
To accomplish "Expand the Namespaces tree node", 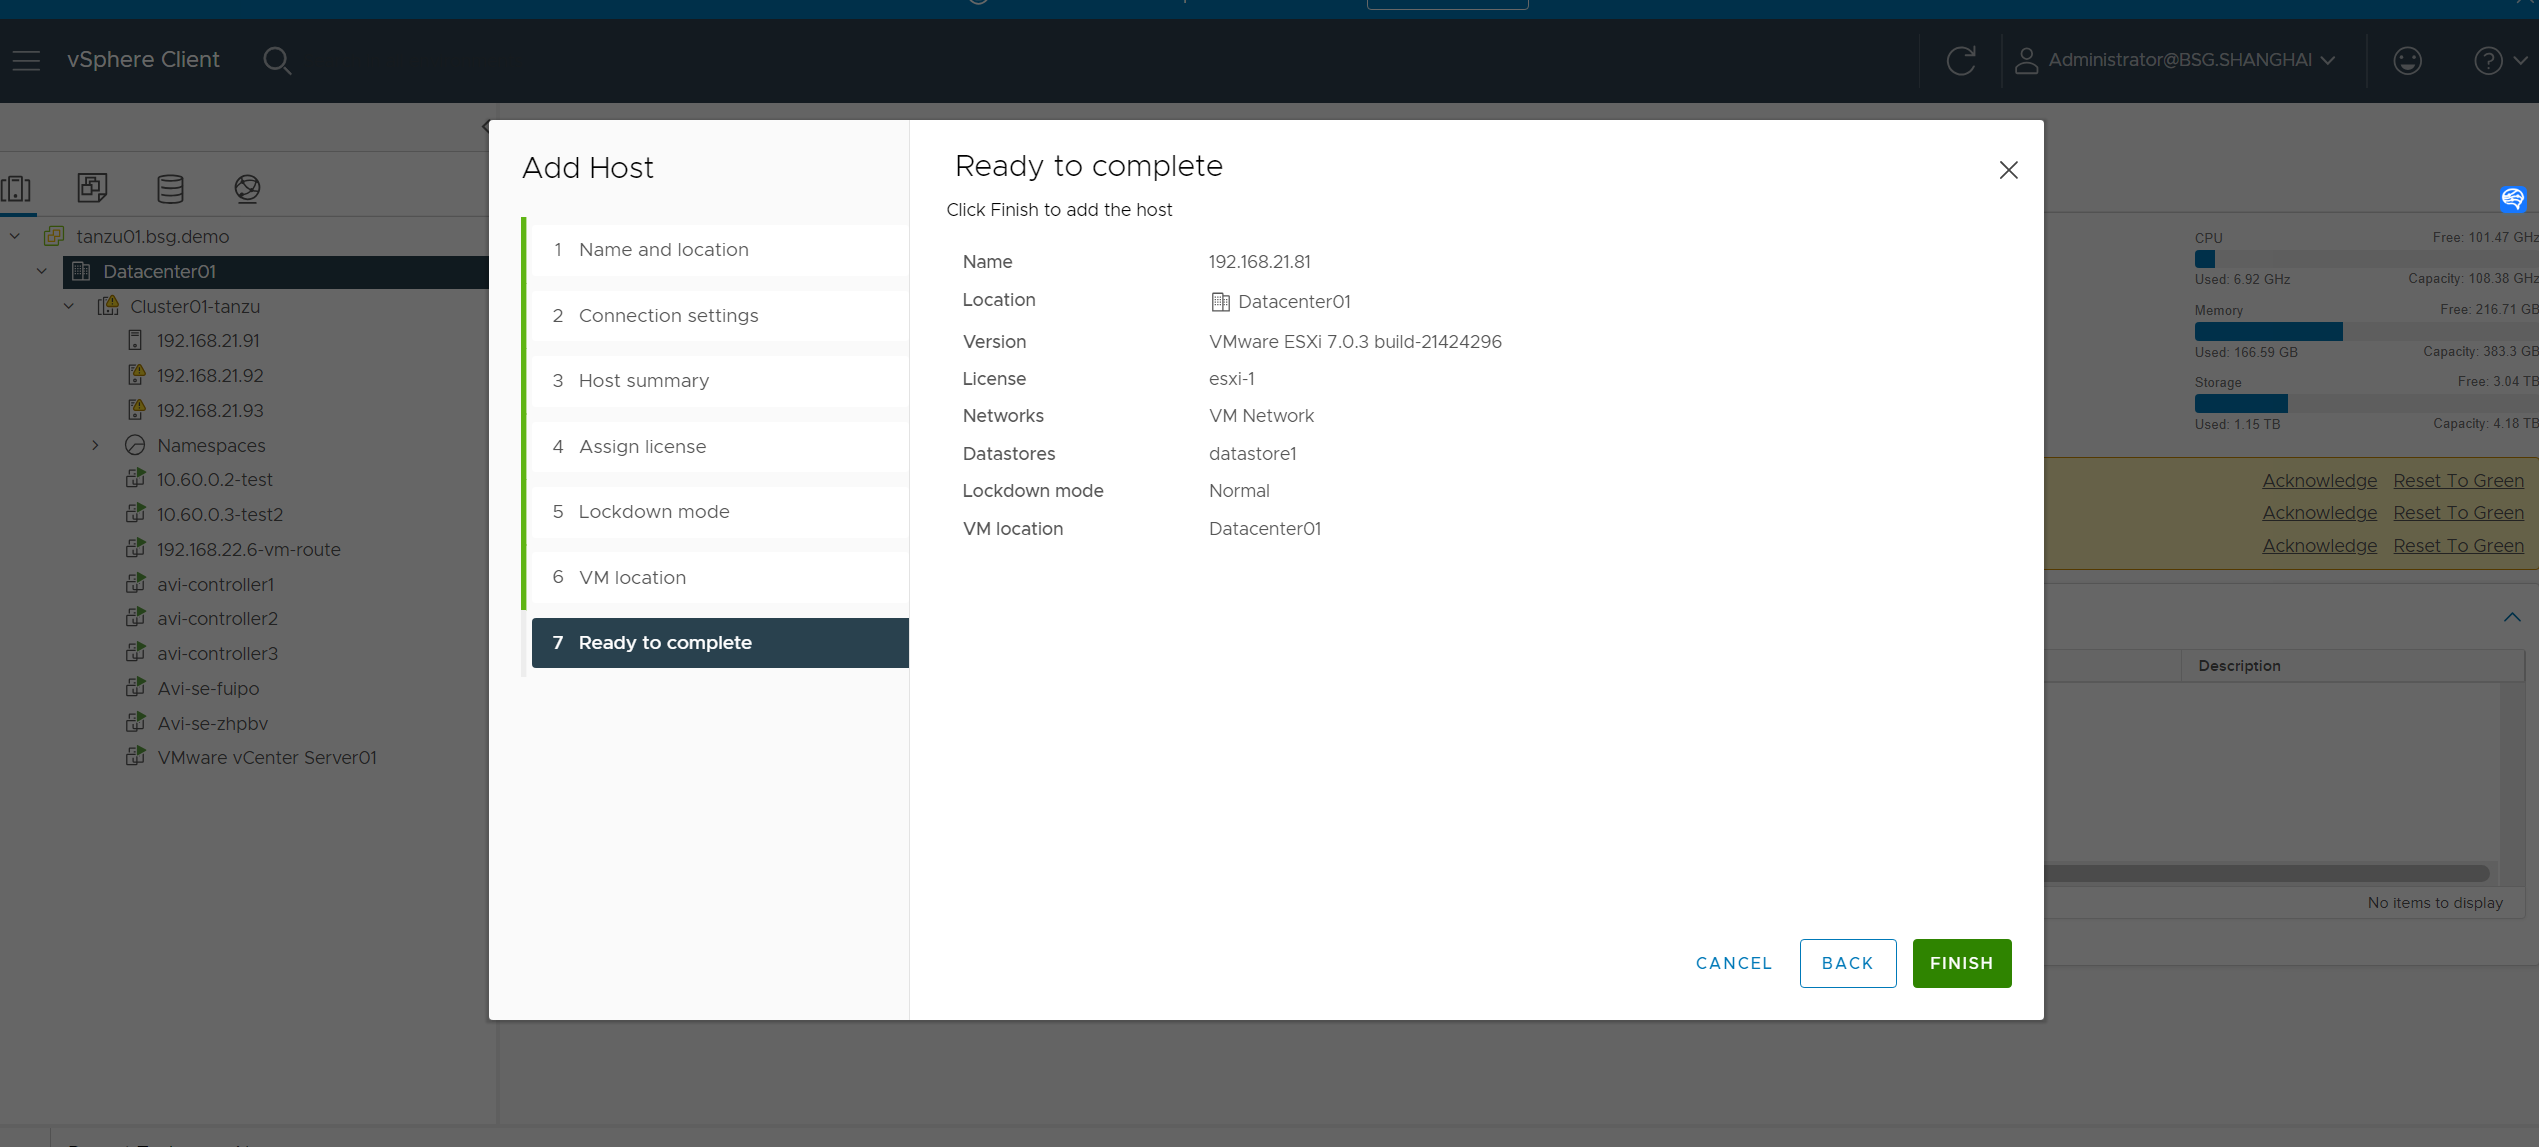I will [x=95, y=445].
